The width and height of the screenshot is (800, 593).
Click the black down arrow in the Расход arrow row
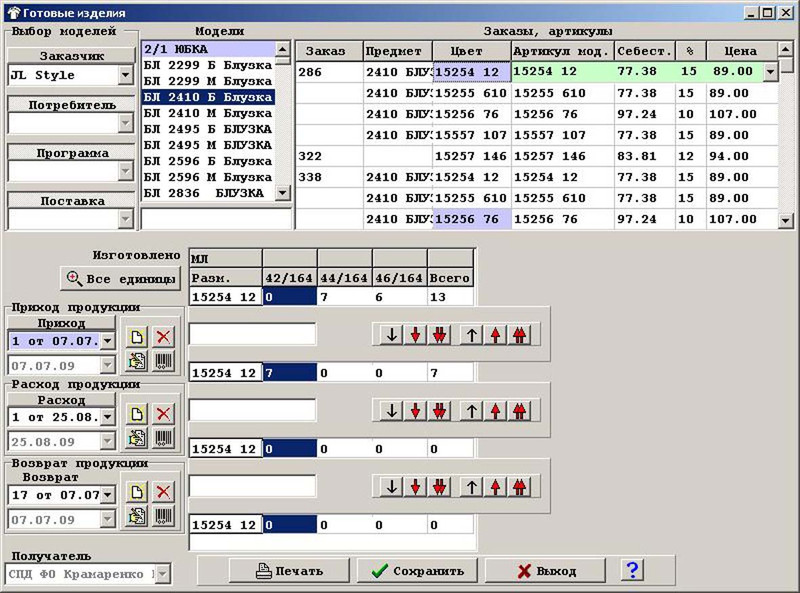(x=392, y=411)
